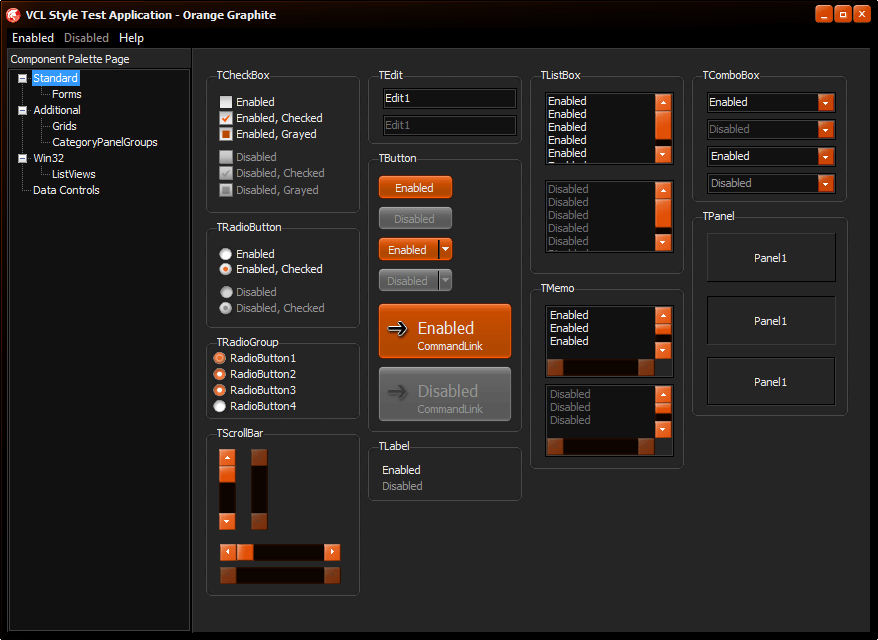Select the RadioButton4 option
This screenshot has height=640, width=878.
pyautogui.click(x=219, y=406)
